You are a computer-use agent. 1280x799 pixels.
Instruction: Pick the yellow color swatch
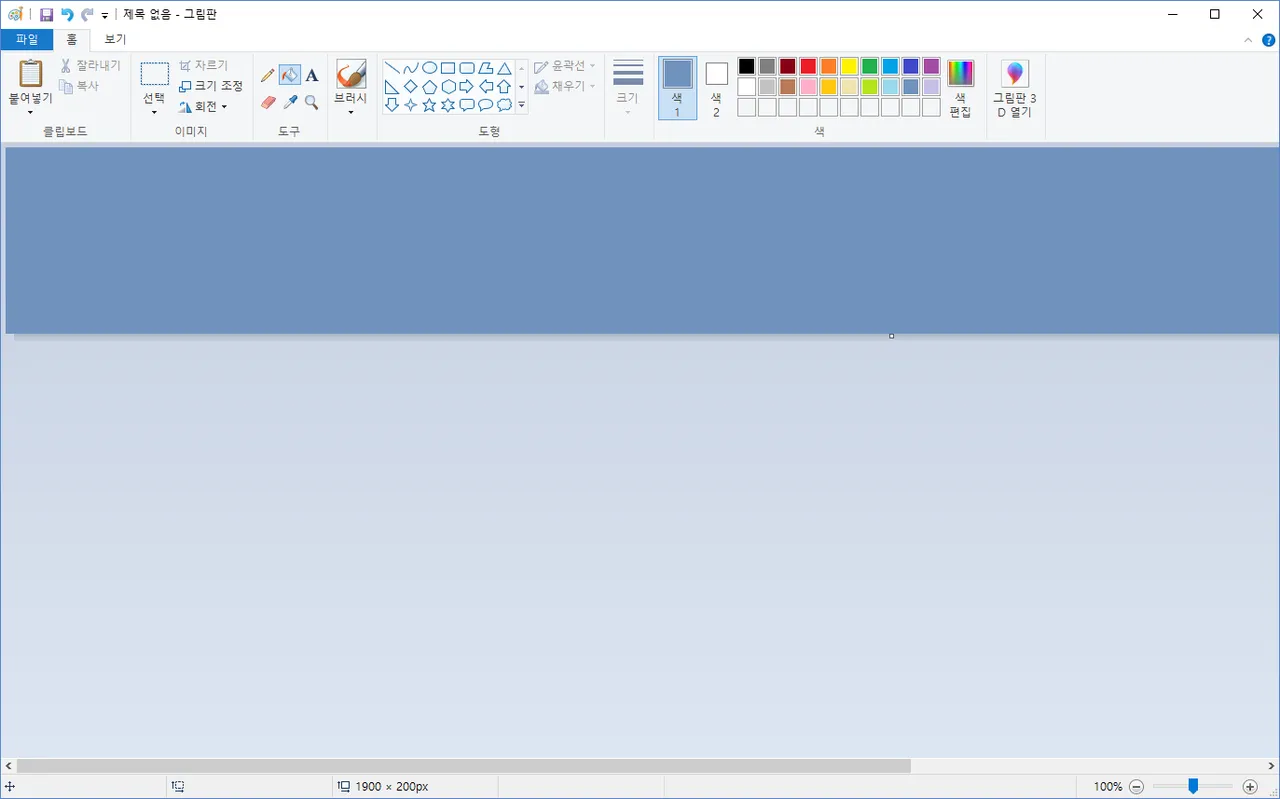tap(849, 66)
